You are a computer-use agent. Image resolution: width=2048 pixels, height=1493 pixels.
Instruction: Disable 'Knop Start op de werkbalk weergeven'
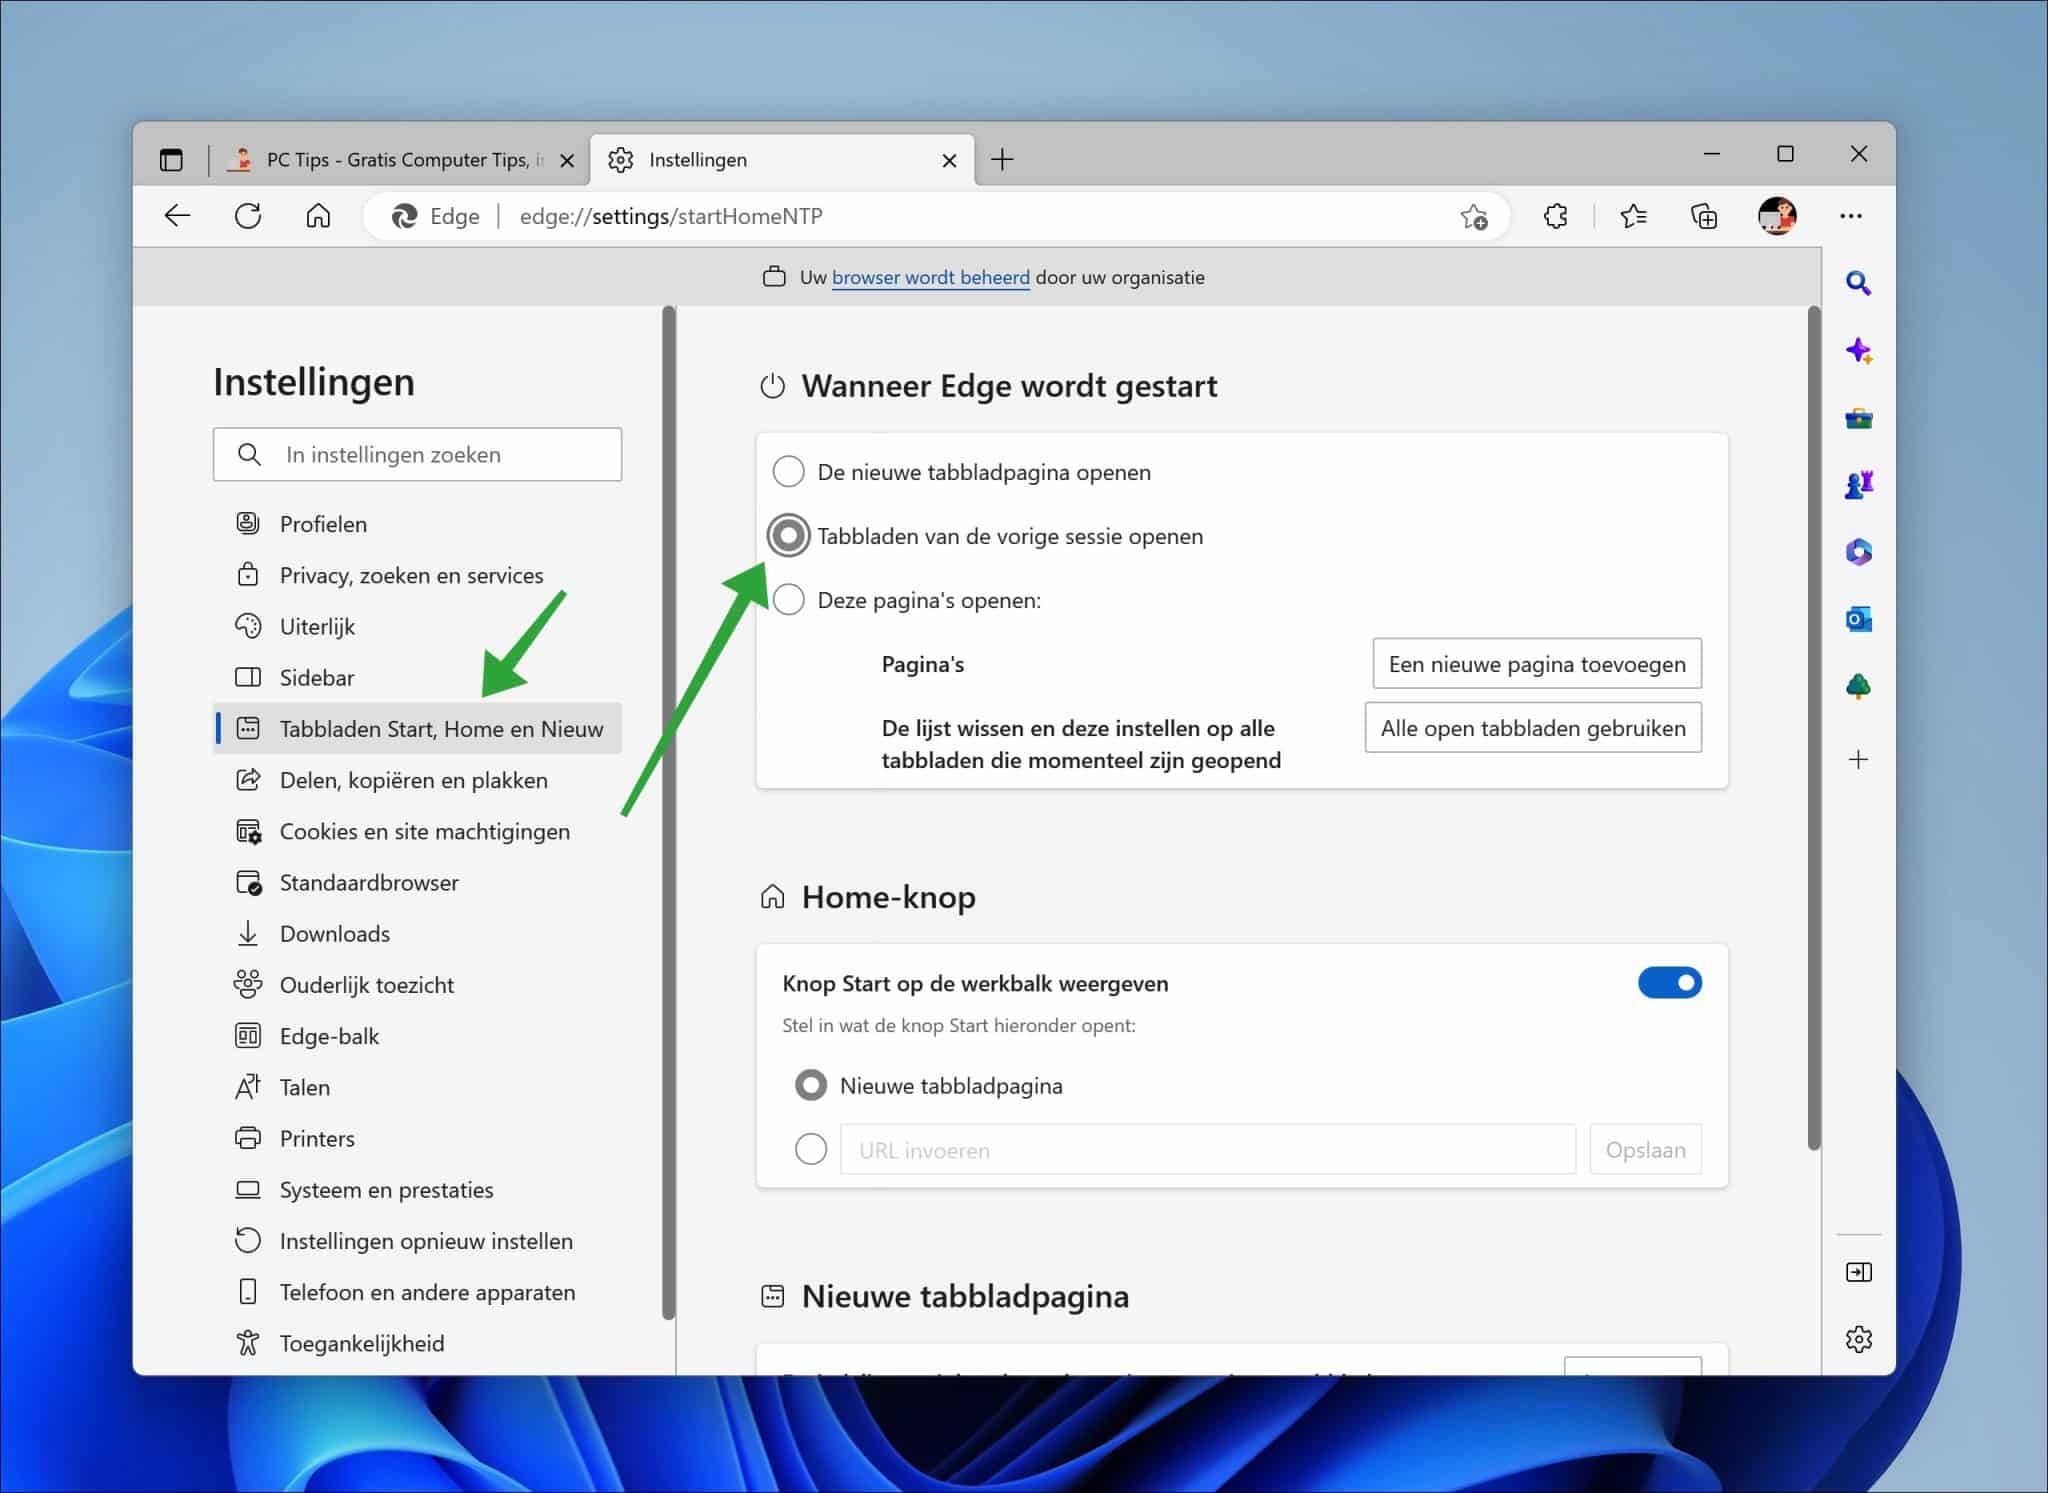tap(1669, 982)
